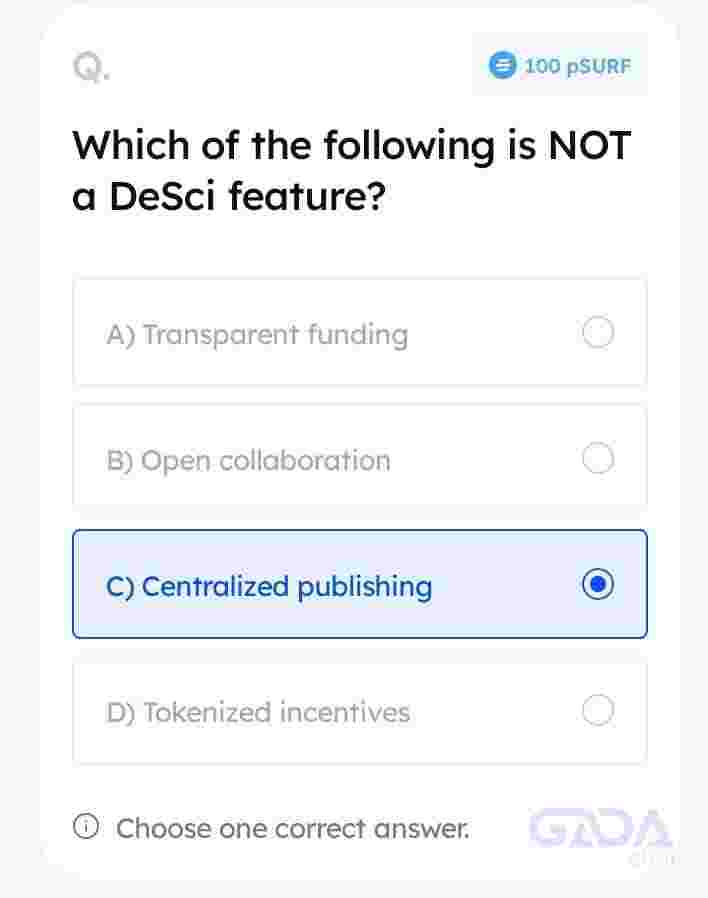Choose option A) Transparent funding card

click(x=360, y=333)
